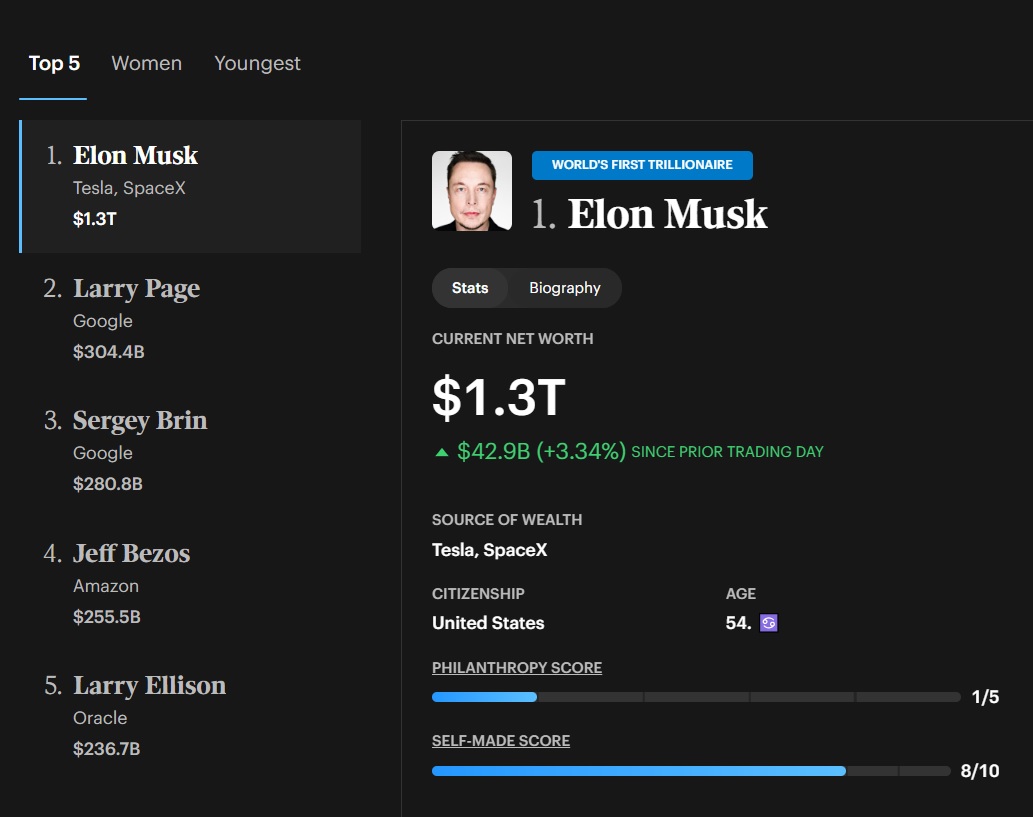Image resolution: width=1033 pixels, height=817 pixels.
Task: Click the $255.5B net worth figure
Action: tap(107, 617)
